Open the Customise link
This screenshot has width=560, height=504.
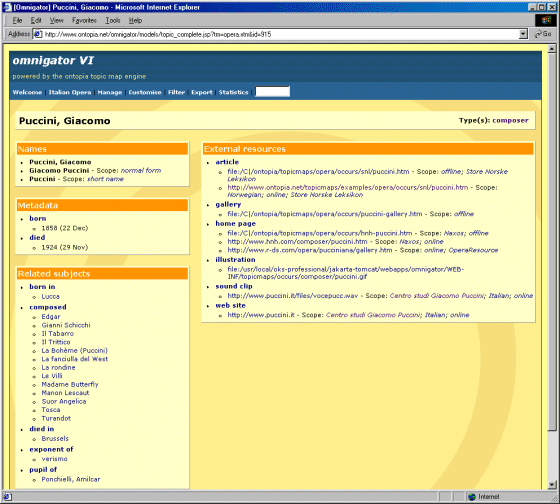click(145, 92)
